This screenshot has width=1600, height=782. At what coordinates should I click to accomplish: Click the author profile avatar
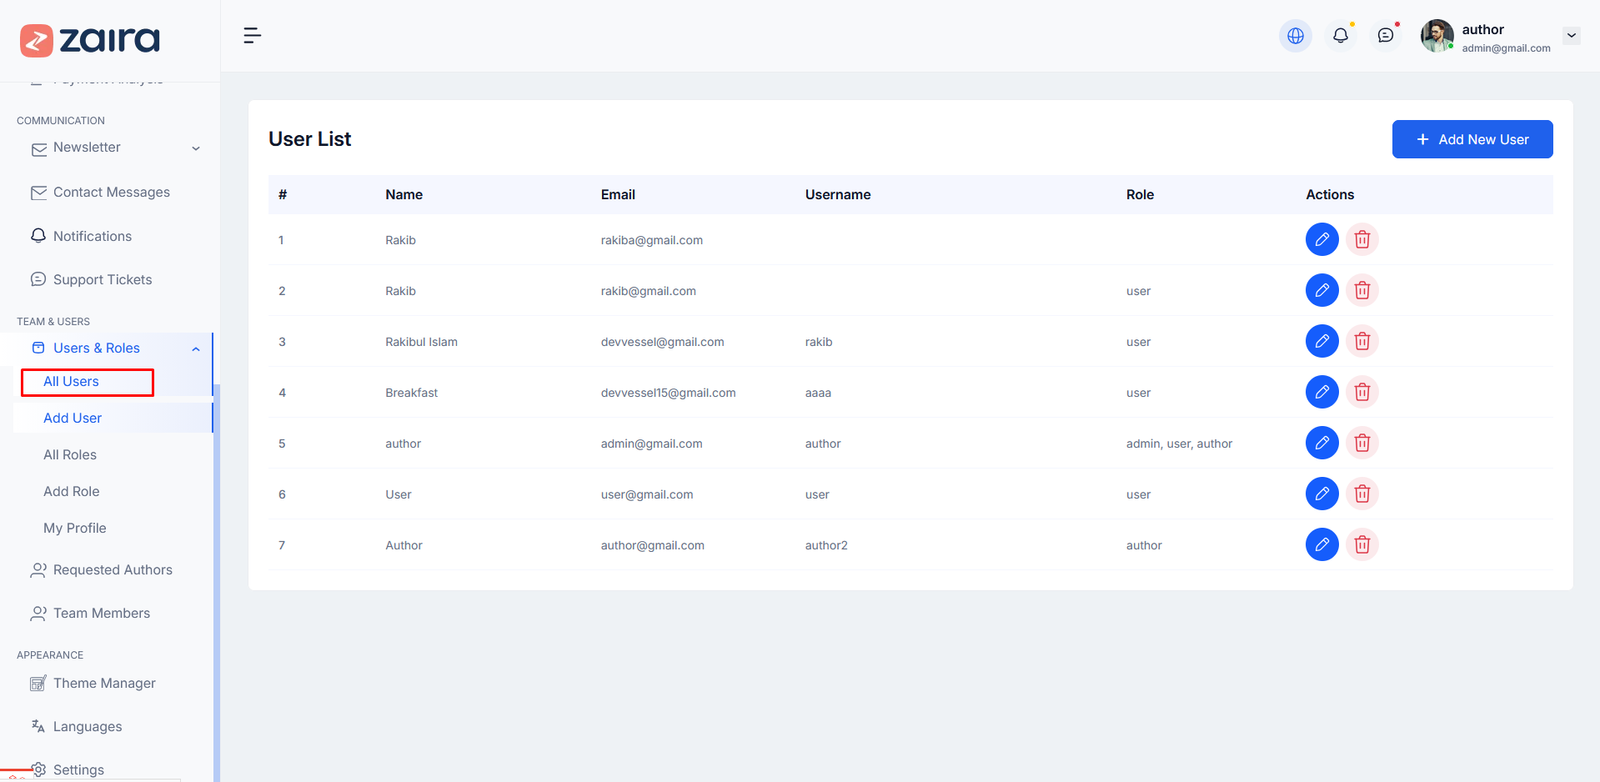(x=1437, y=36)
